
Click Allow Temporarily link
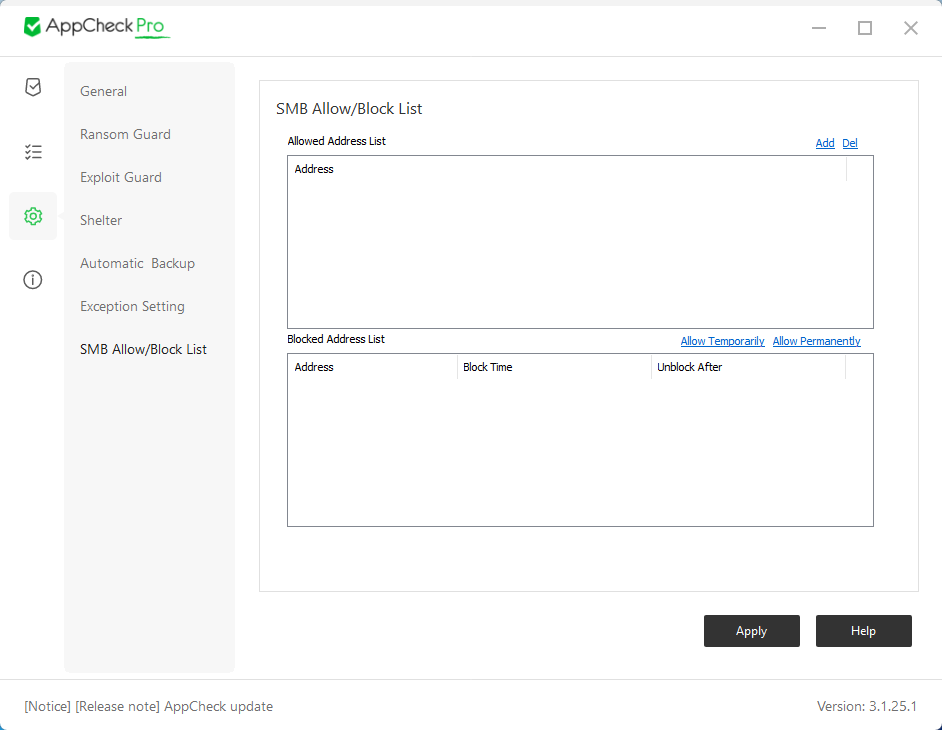[x=722, y=341]
